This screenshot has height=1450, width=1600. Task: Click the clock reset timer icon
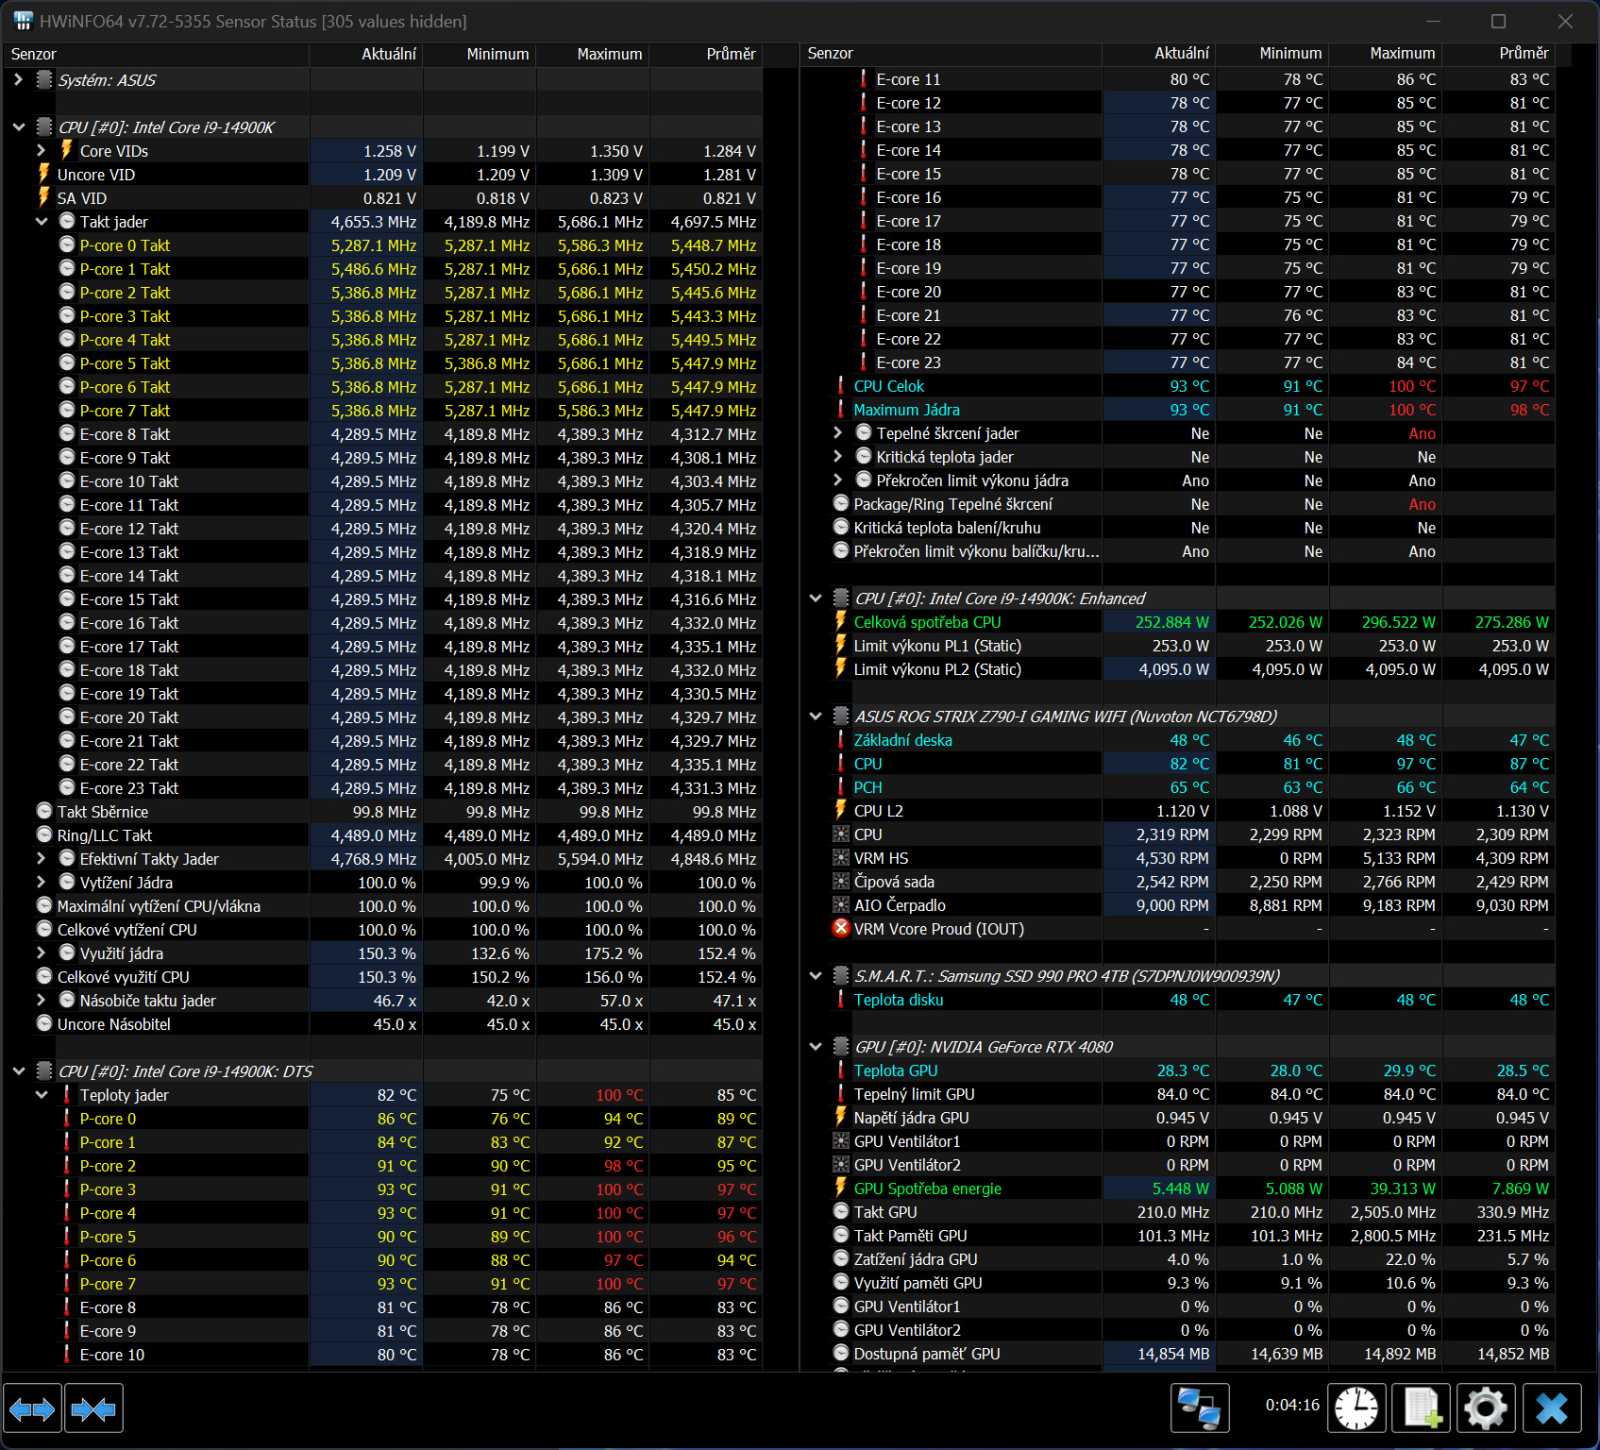click(1356, 1409)
